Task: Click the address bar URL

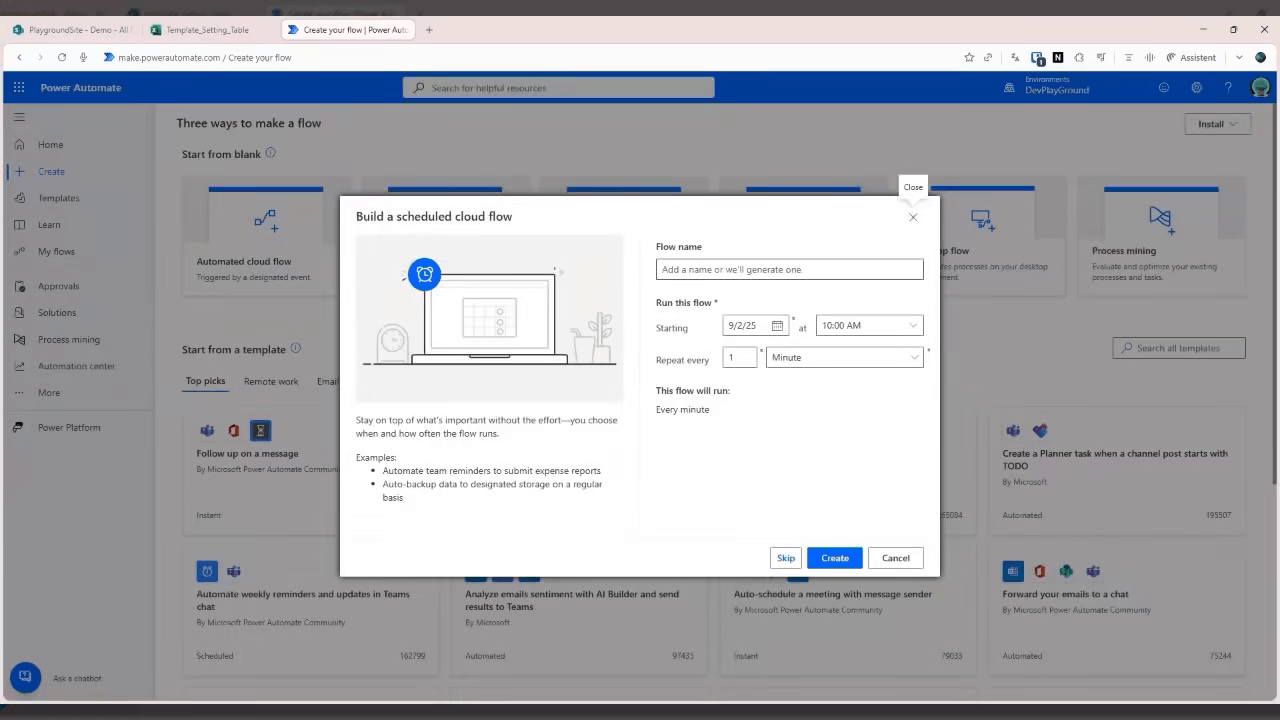Action: coord(205,58)
